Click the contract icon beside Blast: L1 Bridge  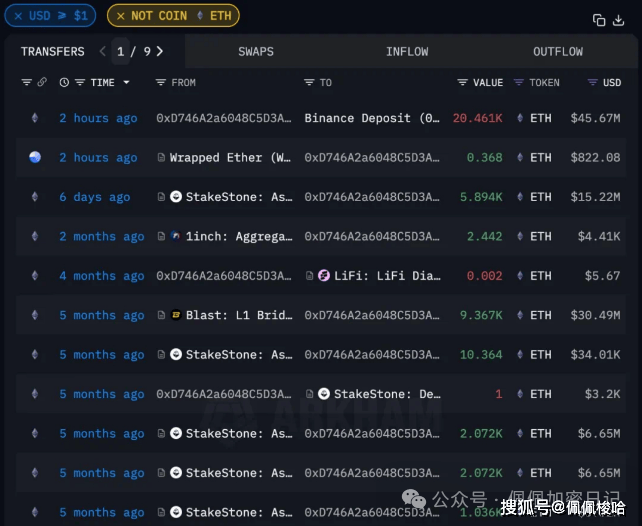click(161, 315)
